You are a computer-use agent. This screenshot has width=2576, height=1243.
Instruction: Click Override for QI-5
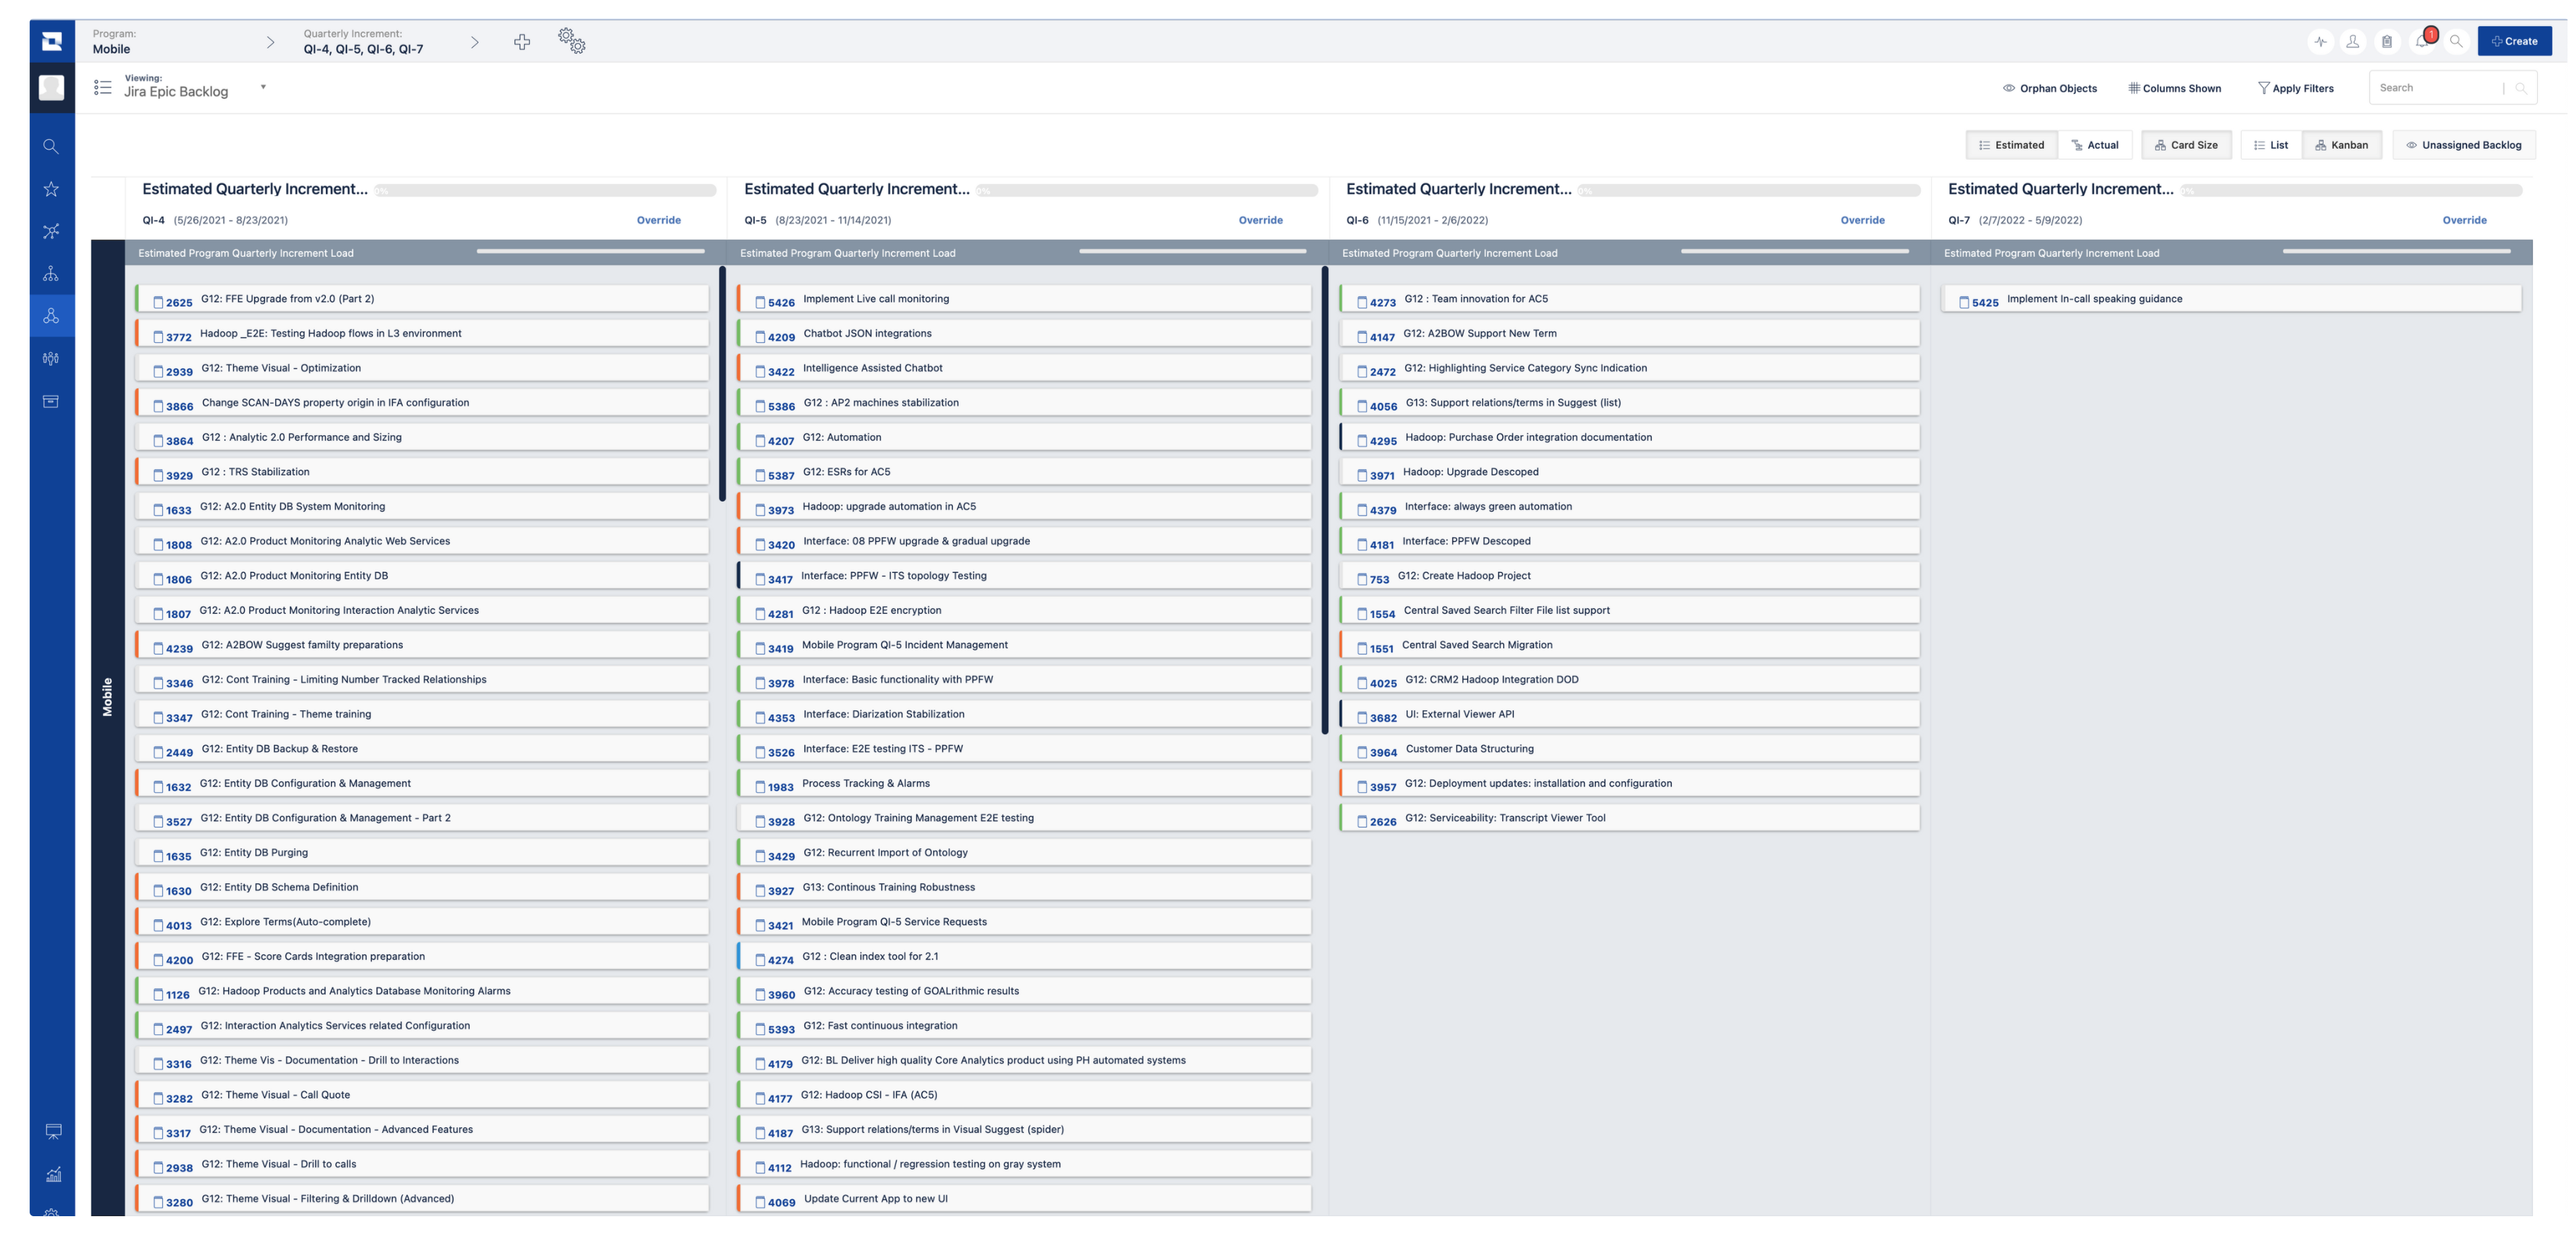pos(1261,220)
